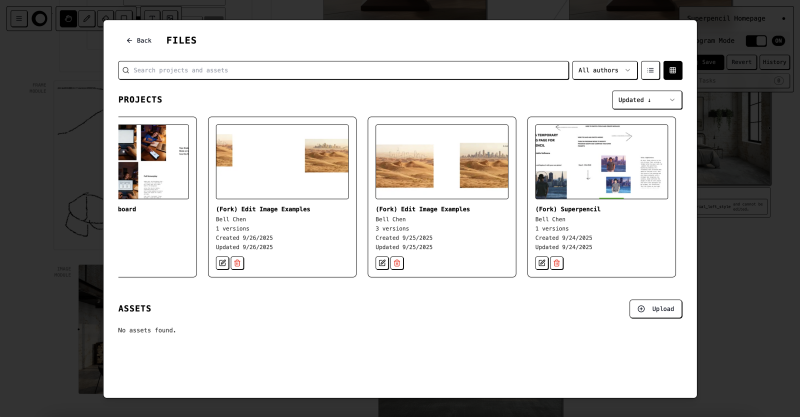Edit the 3-version Edit Image Examples project
This screenshot has width=800, height=417.
tap(382, 263)
